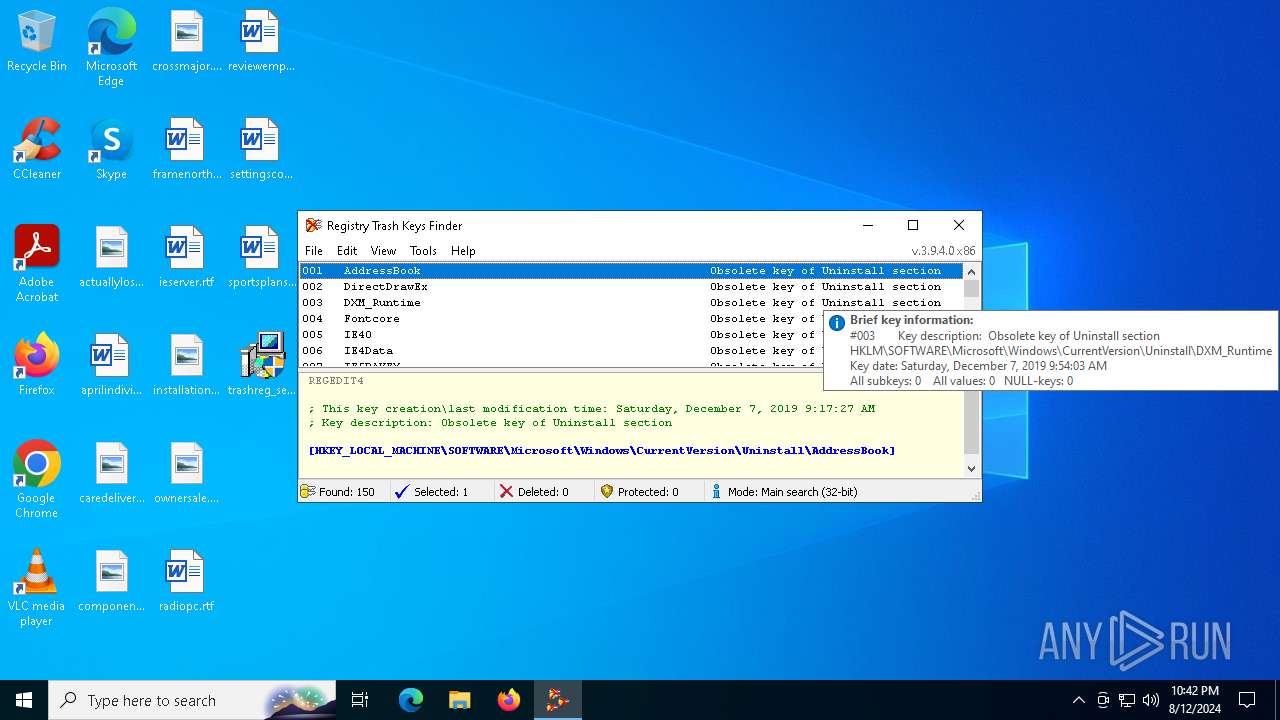
Task: Click the Found: 150 status entry
Action: 345,492
